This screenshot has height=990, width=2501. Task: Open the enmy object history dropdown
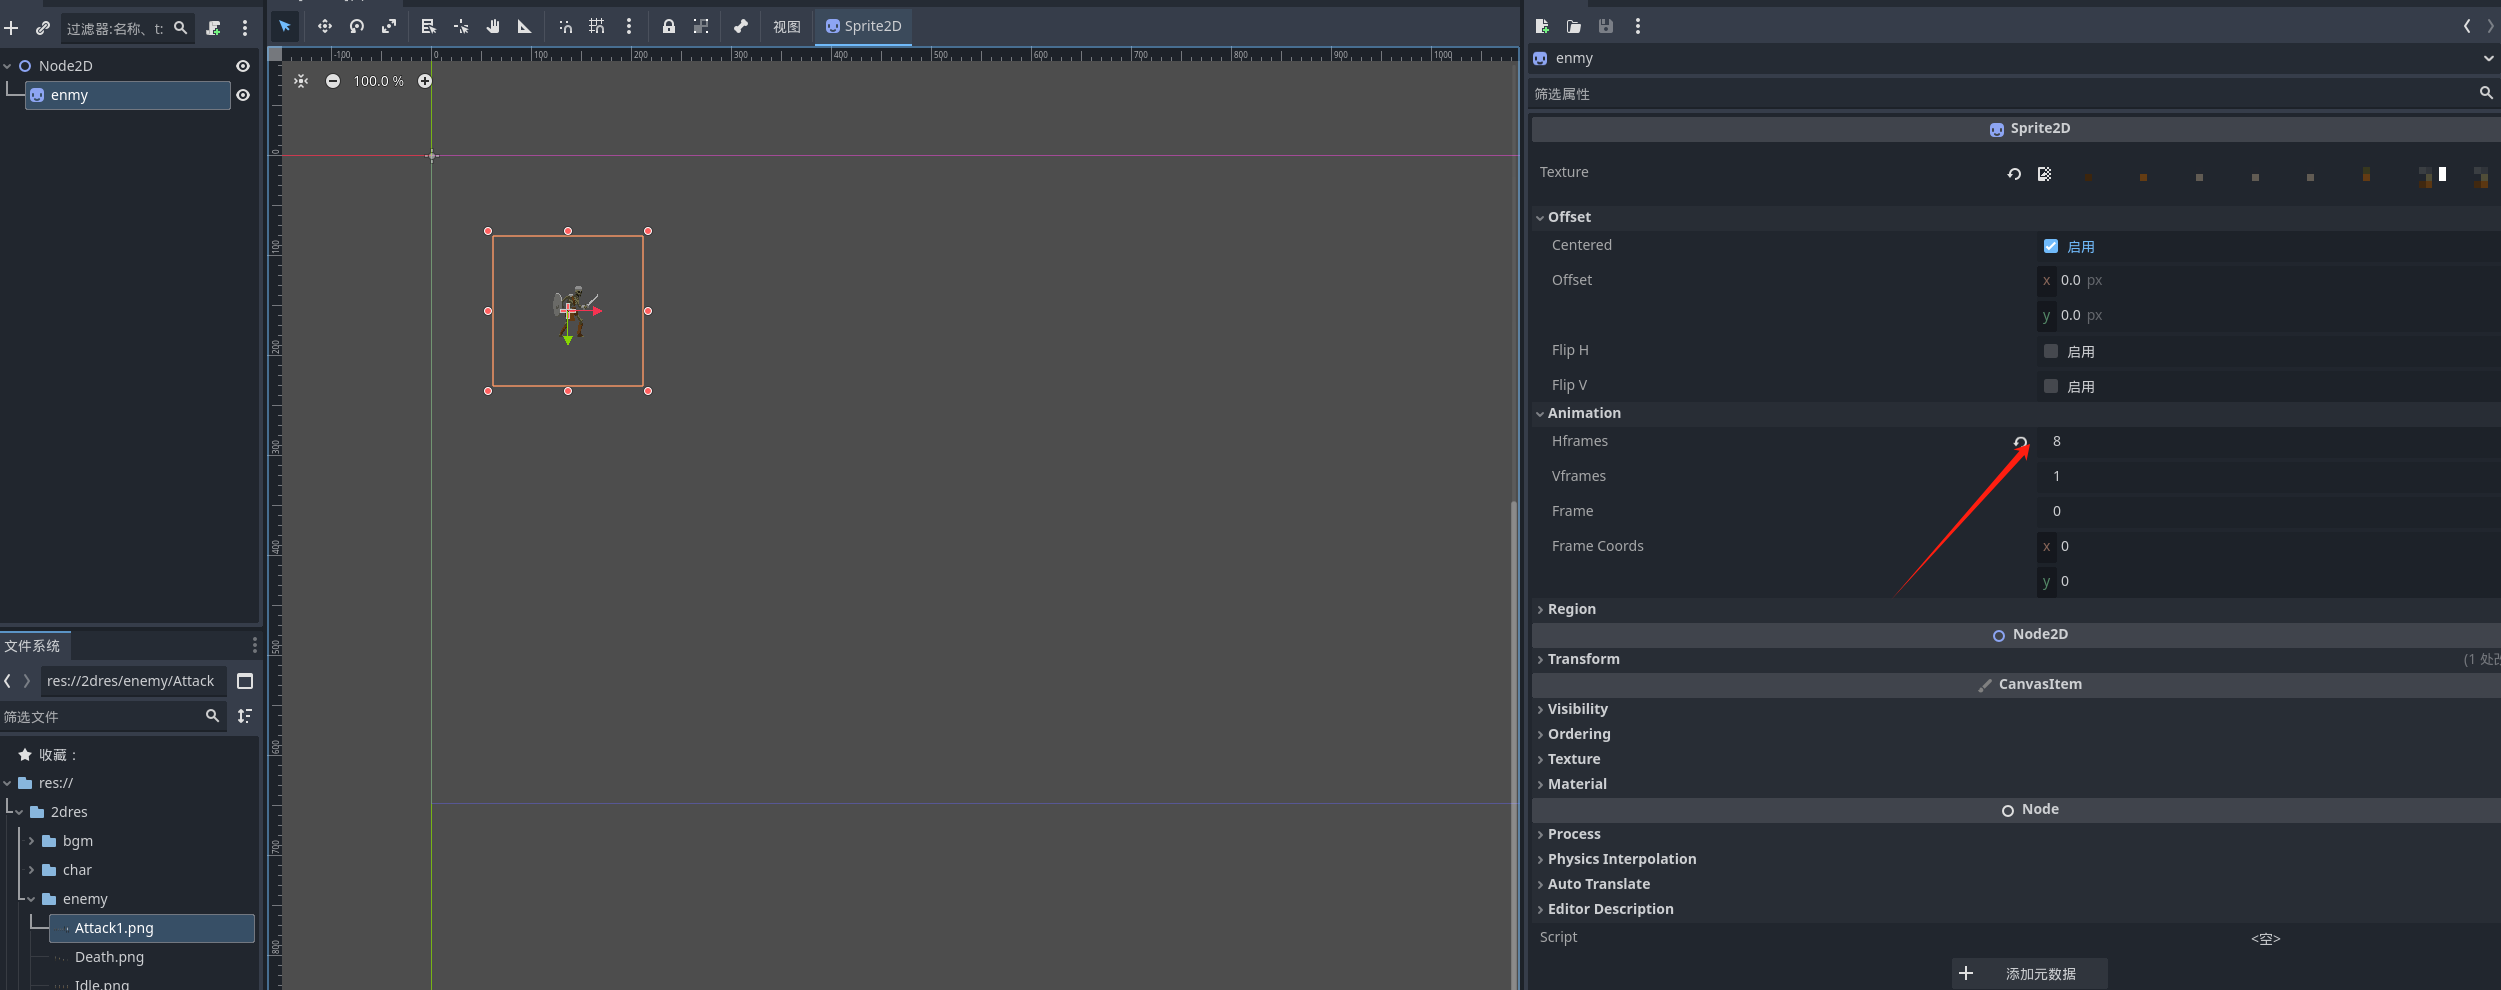[x=2488, y=58]
